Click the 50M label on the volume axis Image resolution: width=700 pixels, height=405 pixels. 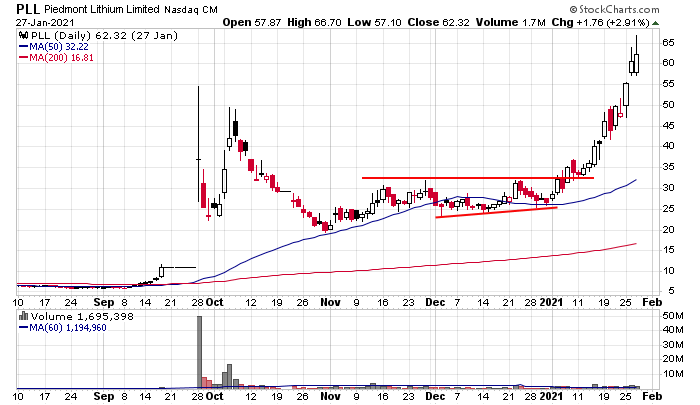click(x=673, y=316)
